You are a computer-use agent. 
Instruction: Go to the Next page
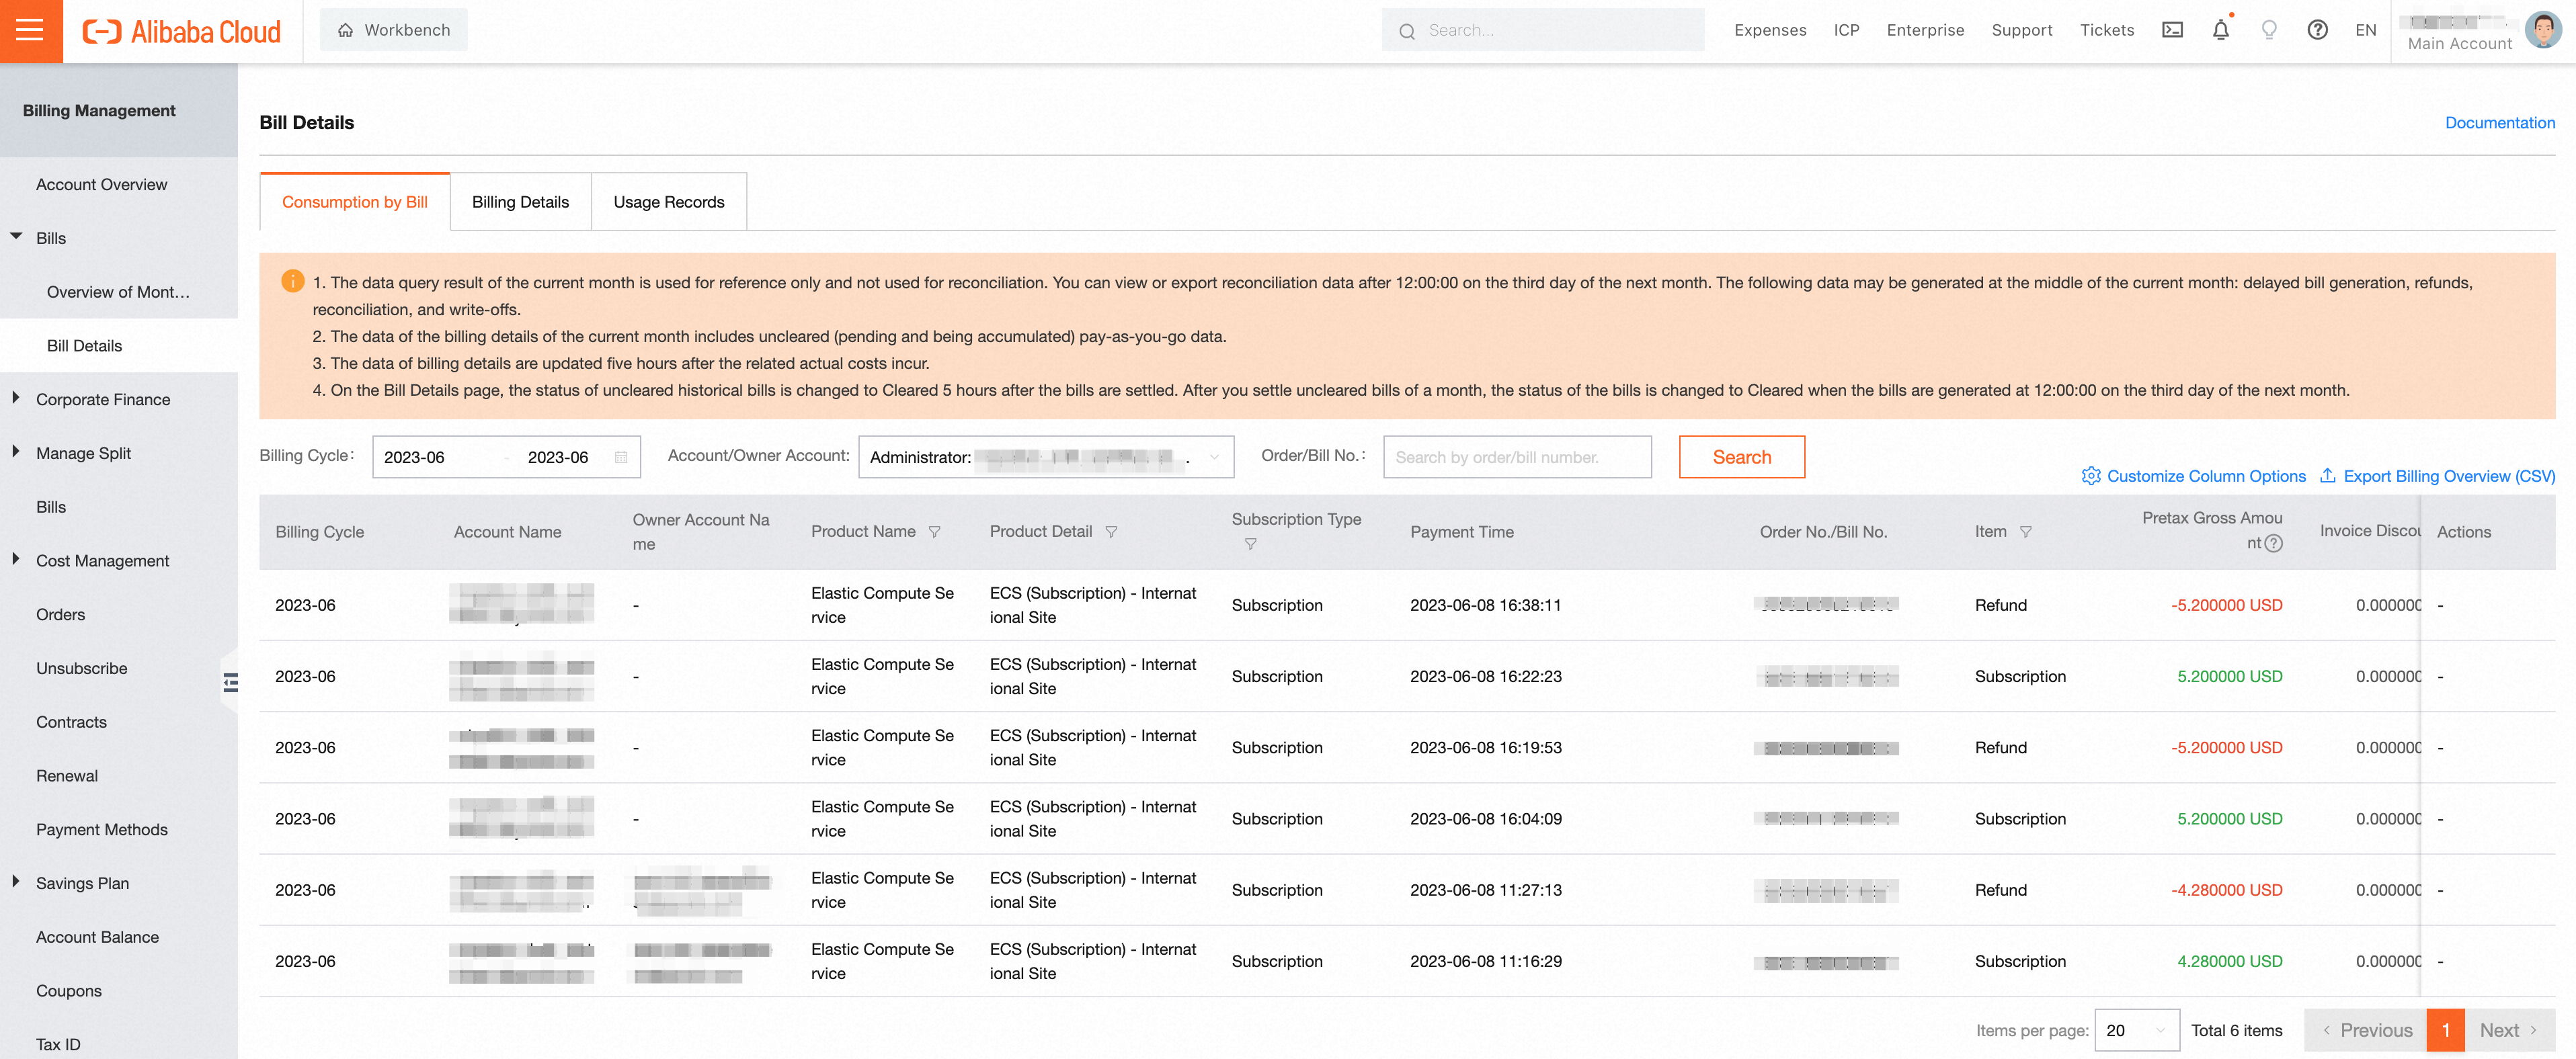tap(2510, 1030)
